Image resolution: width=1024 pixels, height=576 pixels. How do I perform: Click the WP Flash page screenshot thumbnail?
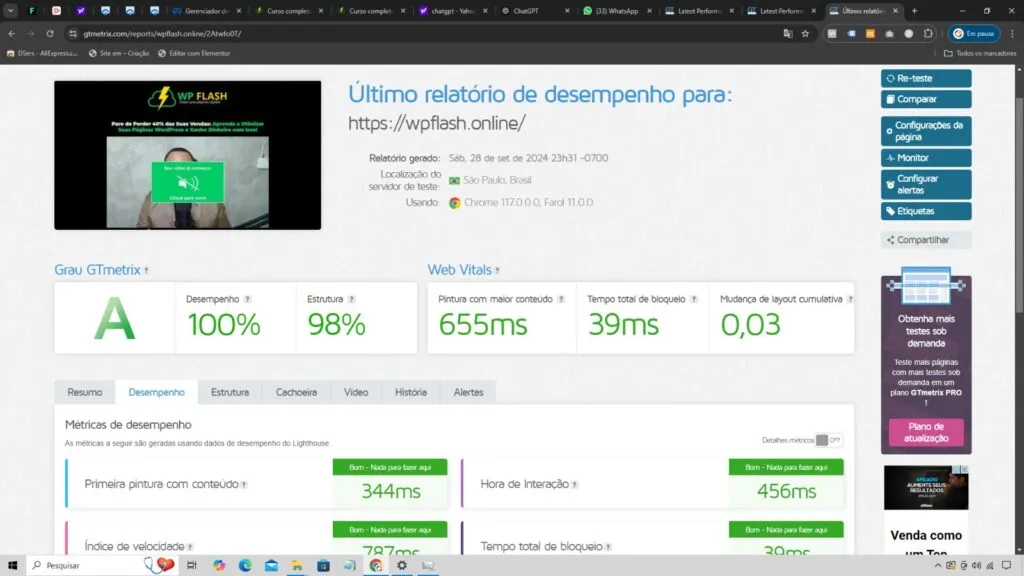(187, 155)
